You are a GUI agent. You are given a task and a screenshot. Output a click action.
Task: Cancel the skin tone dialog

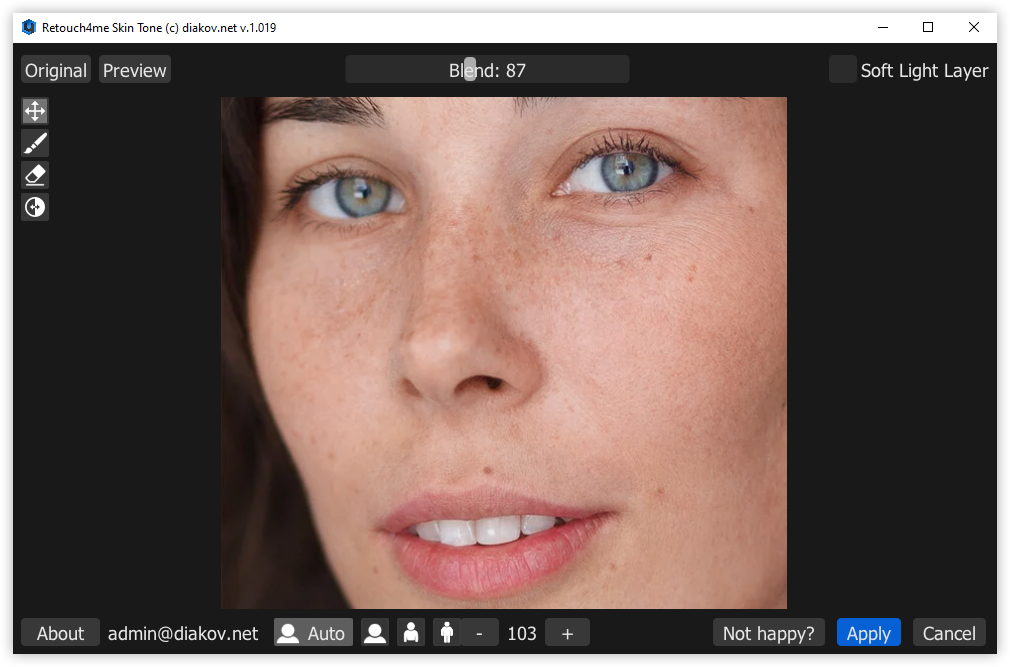949,633
